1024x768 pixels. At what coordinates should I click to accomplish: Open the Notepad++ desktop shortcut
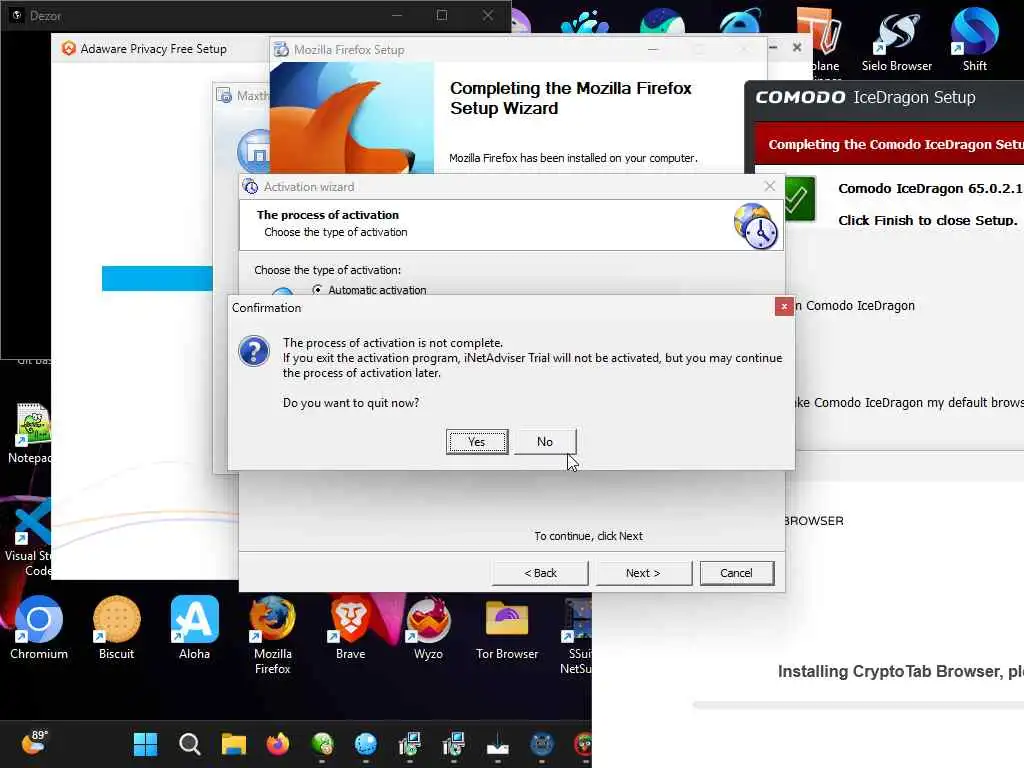tap(29, 434)
